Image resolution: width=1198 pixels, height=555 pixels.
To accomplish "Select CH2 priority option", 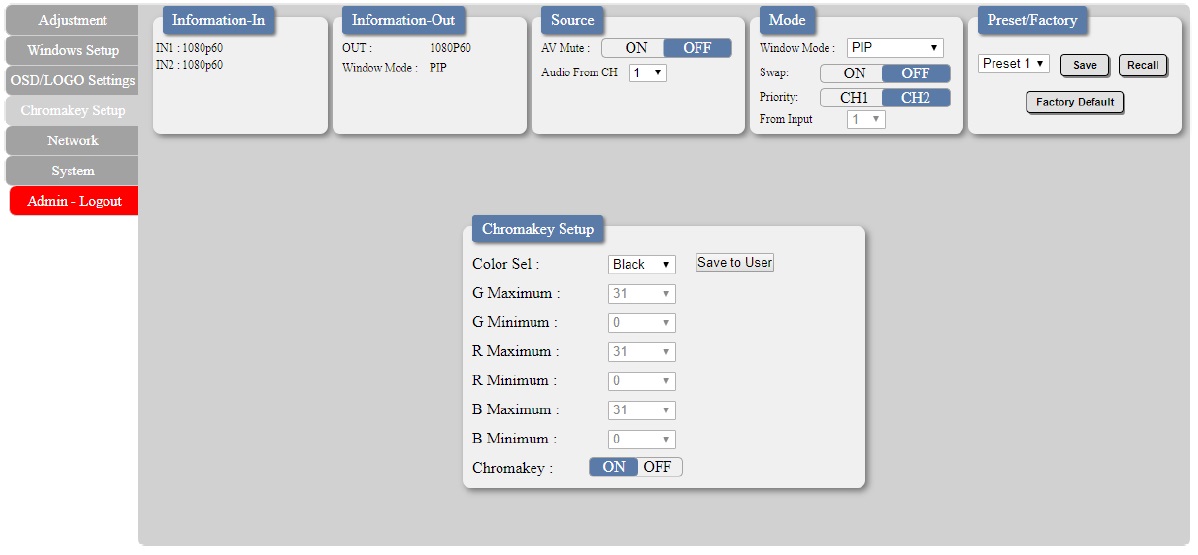I will click(x=916, y=98).
